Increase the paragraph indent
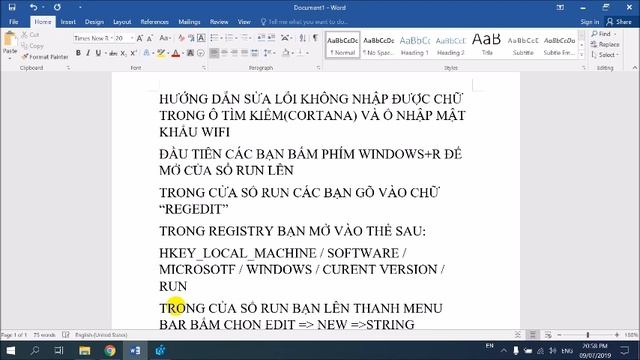 (271, 38)
